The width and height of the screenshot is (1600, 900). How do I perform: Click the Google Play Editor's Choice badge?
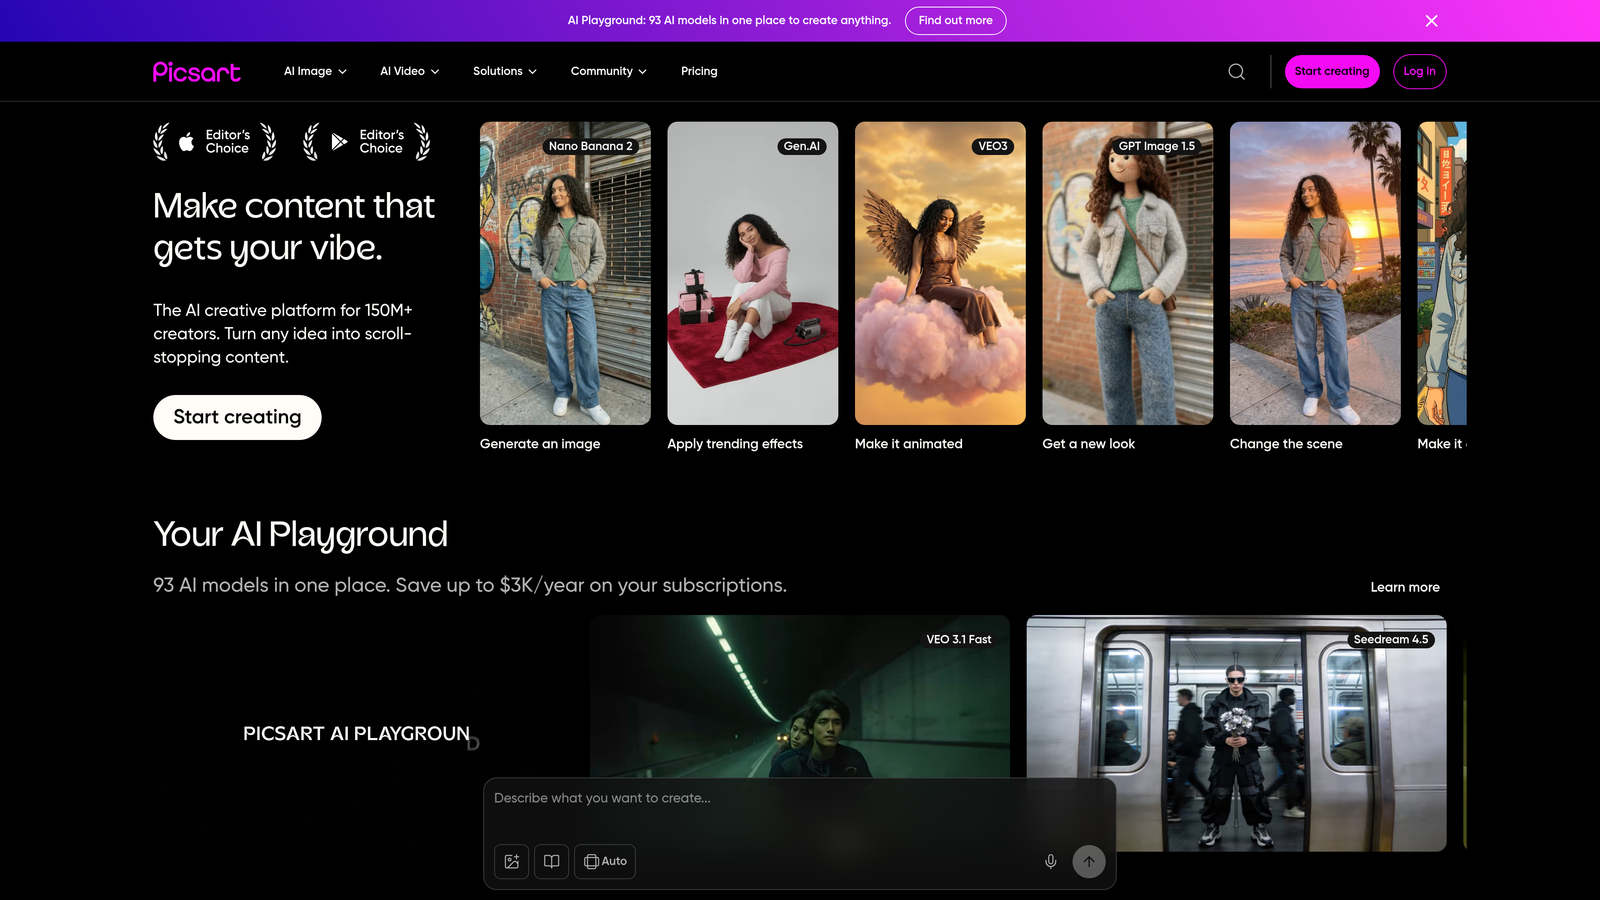click(367, 142)
